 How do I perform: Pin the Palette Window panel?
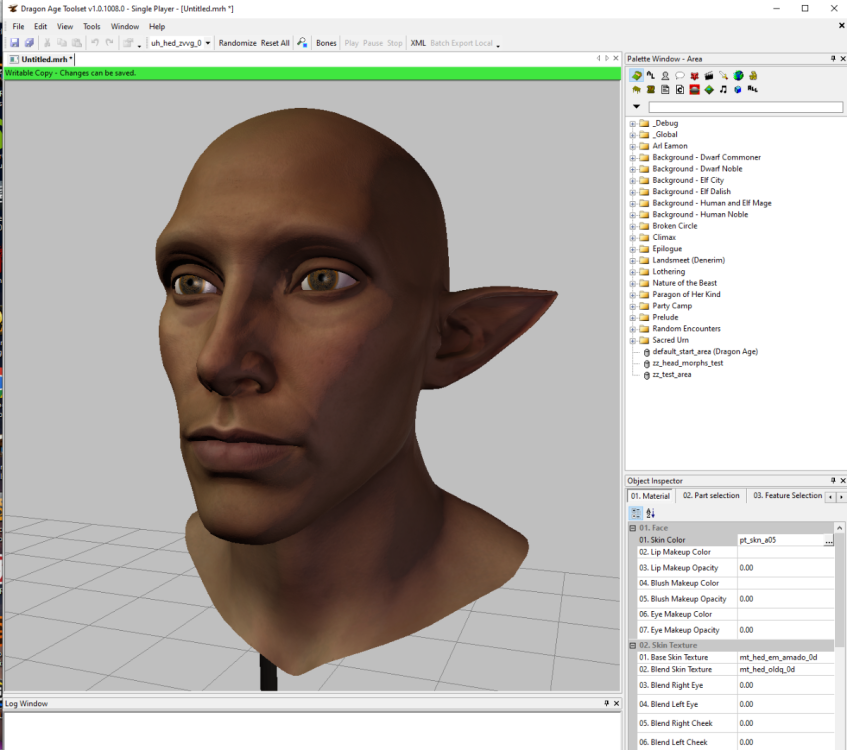[x=832, y=59]
